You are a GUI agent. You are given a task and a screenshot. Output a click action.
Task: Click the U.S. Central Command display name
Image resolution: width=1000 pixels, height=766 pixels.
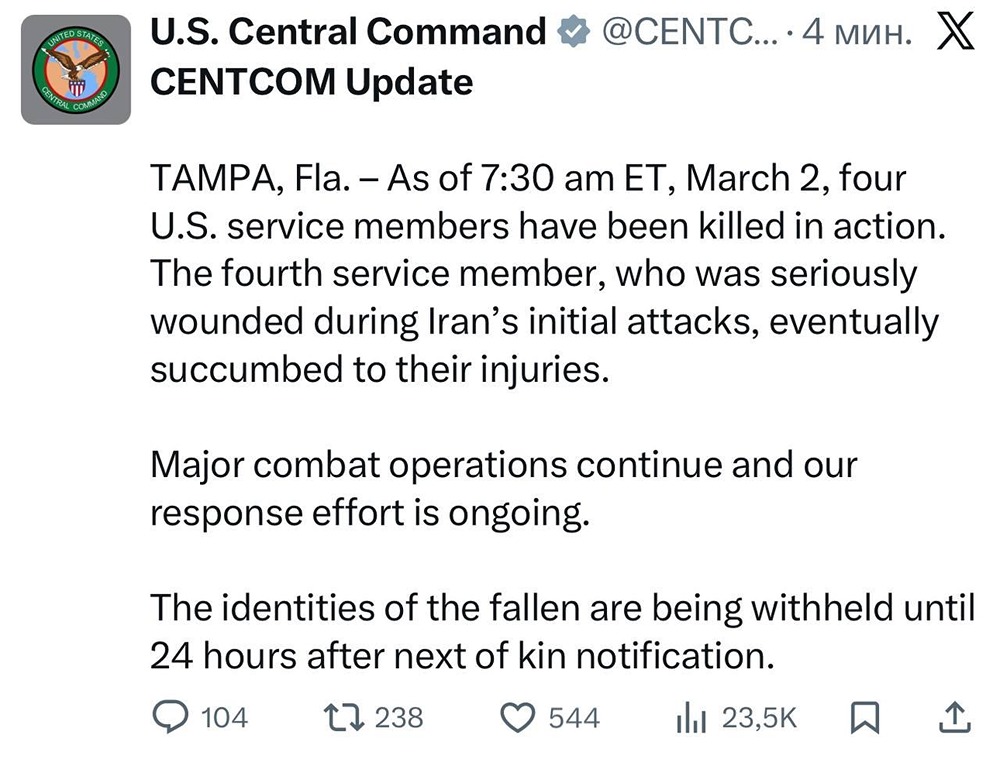[x=347, y=34]
